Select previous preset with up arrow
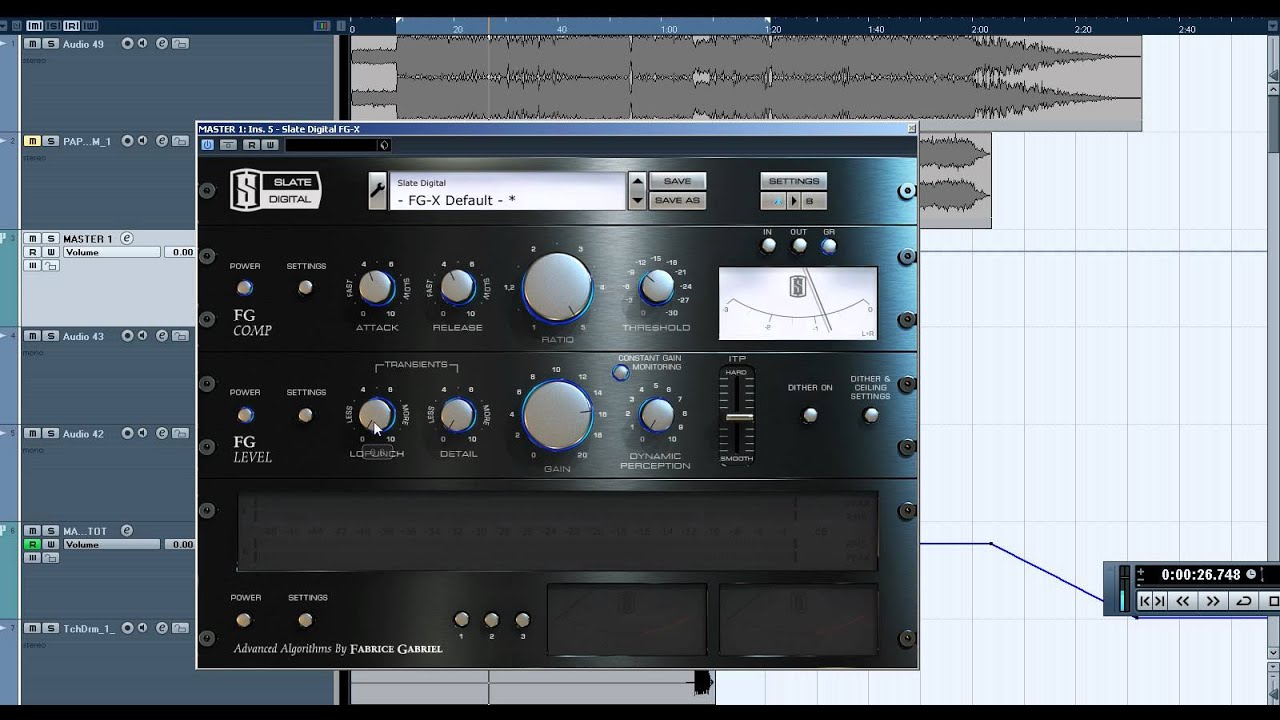 [637, 181]
